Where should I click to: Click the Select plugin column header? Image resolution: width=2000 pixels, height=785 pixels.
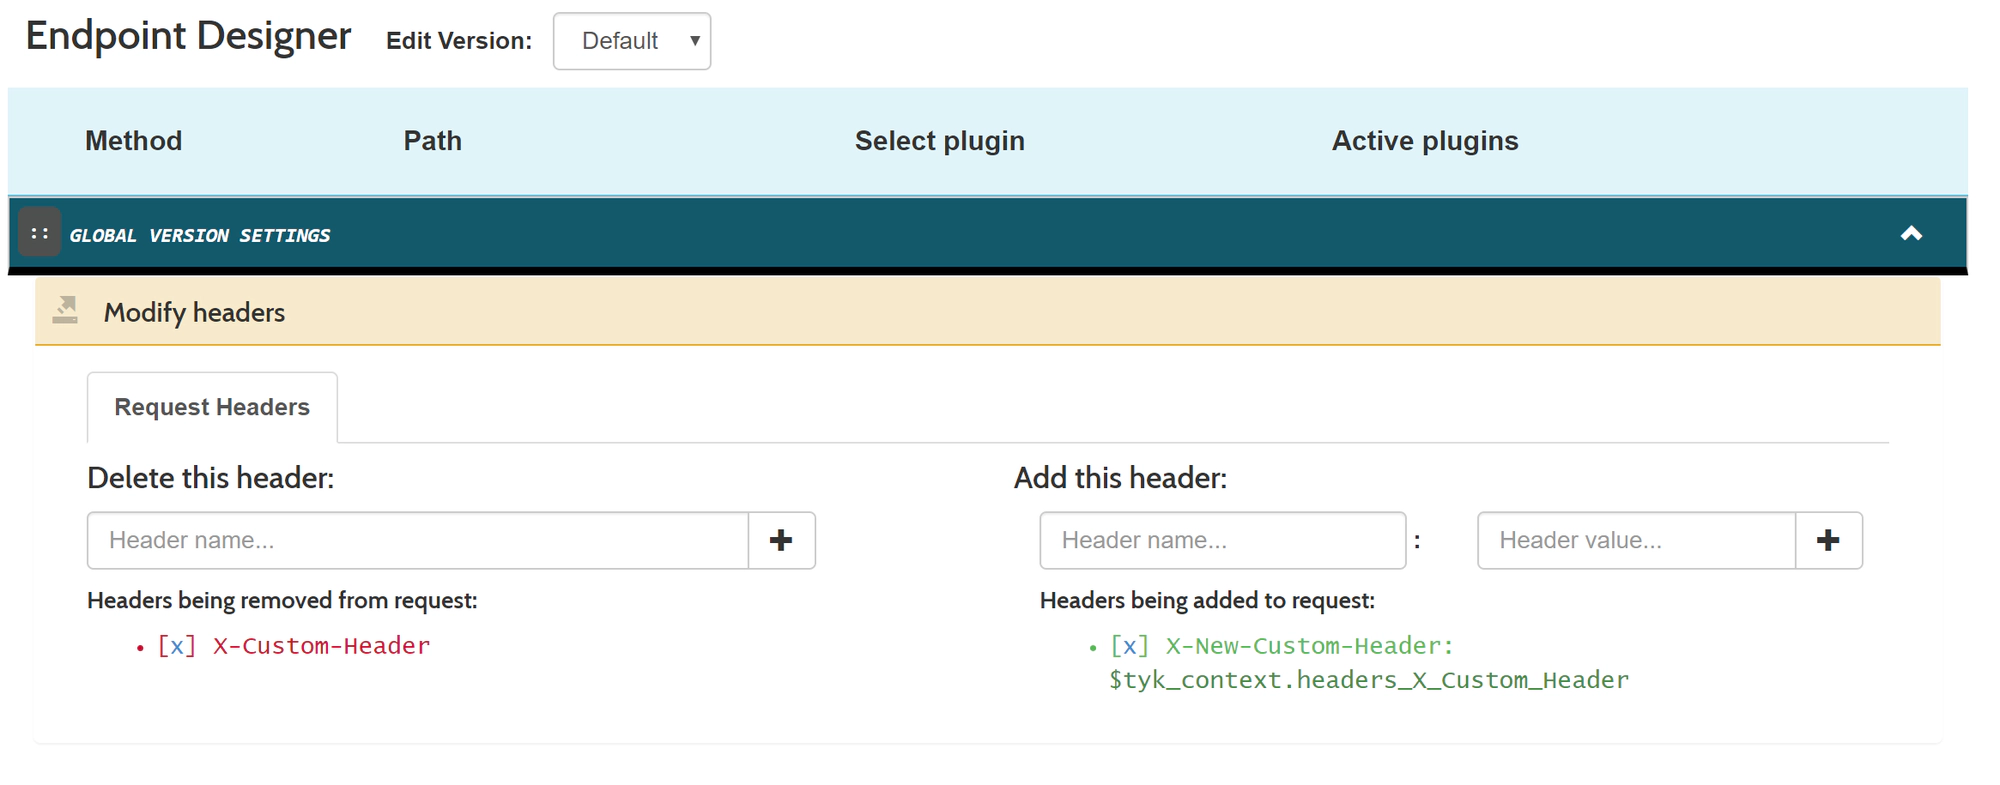click(x=939, y=141)
